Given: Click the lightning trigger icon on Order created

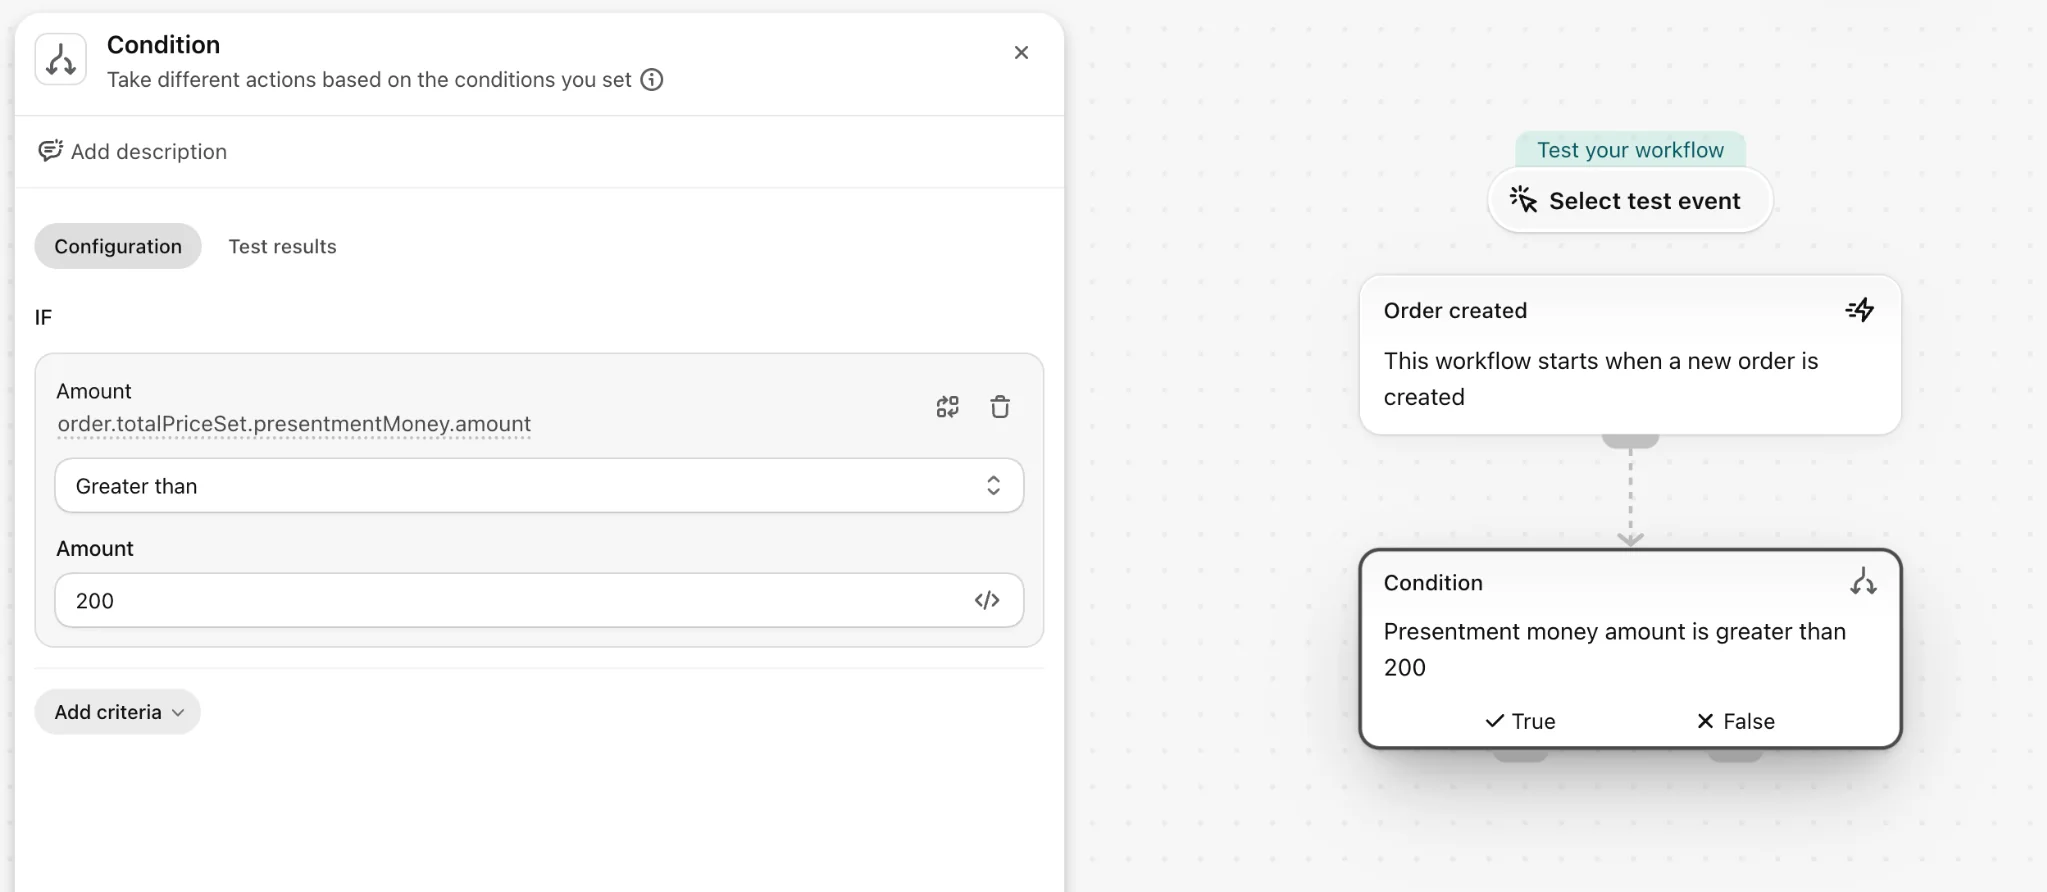Looking at the screenshot, I should (1860, 310).
